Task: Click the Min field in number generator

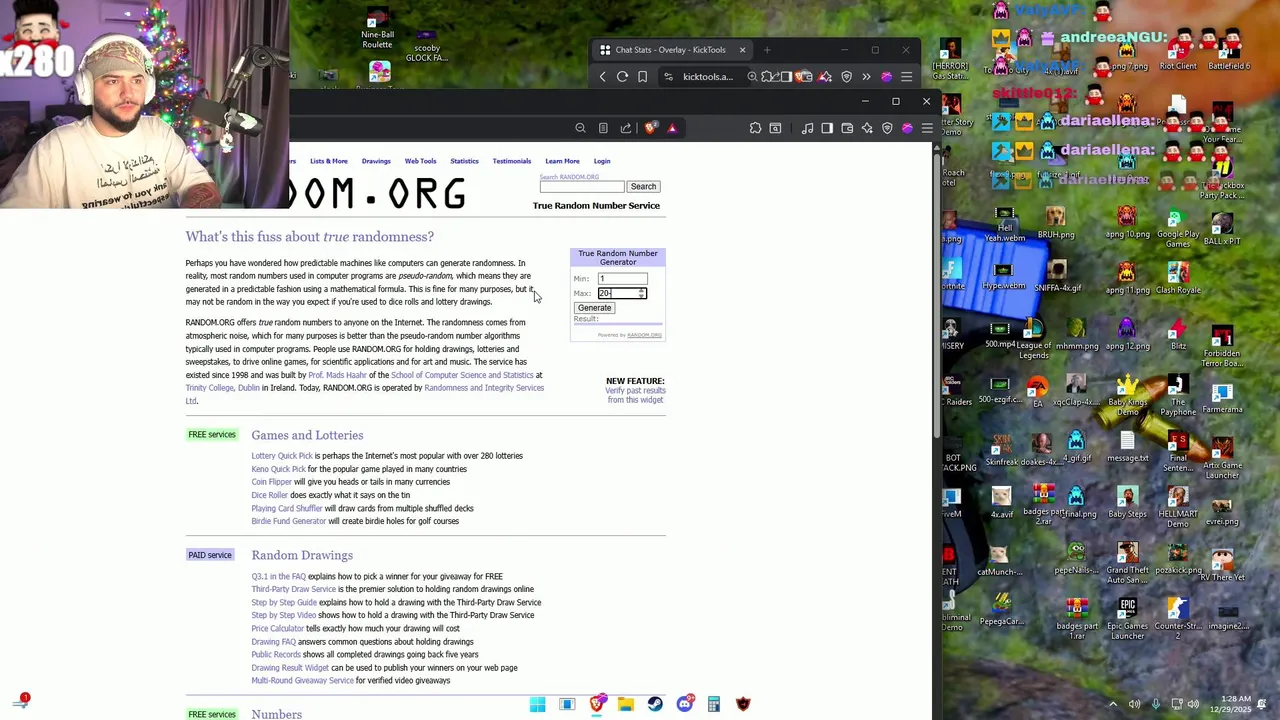Action: tap(622, 279)
